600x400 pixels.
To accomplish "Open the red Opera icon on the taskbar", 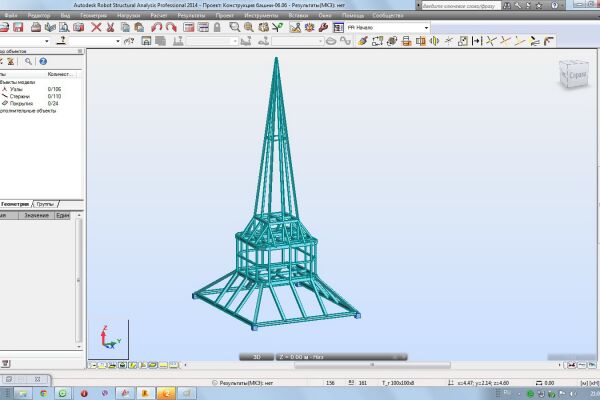I will [x=84, y=393].
